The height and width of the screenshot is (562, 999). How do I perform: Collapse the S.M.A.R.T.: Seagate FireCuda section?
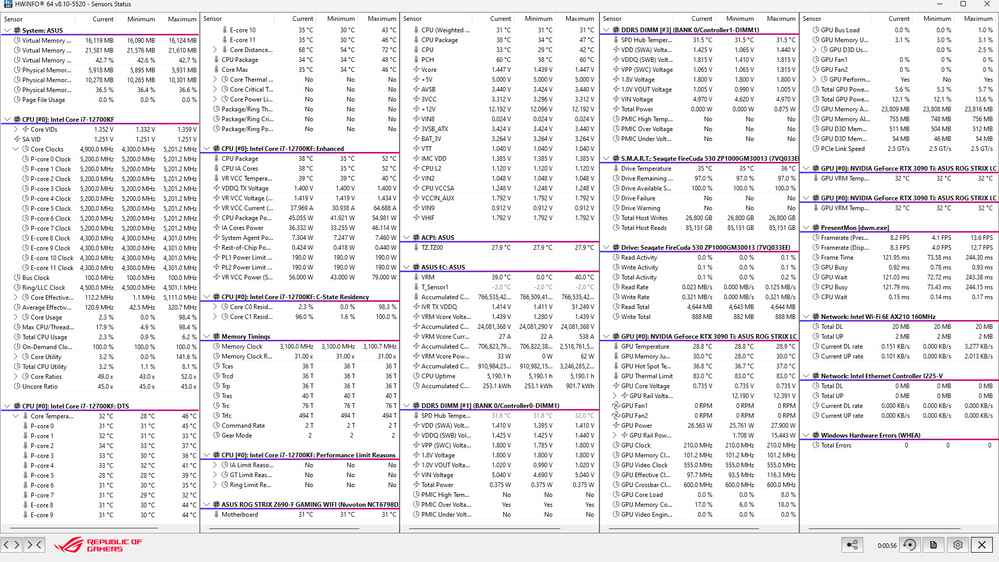[606, 159]
